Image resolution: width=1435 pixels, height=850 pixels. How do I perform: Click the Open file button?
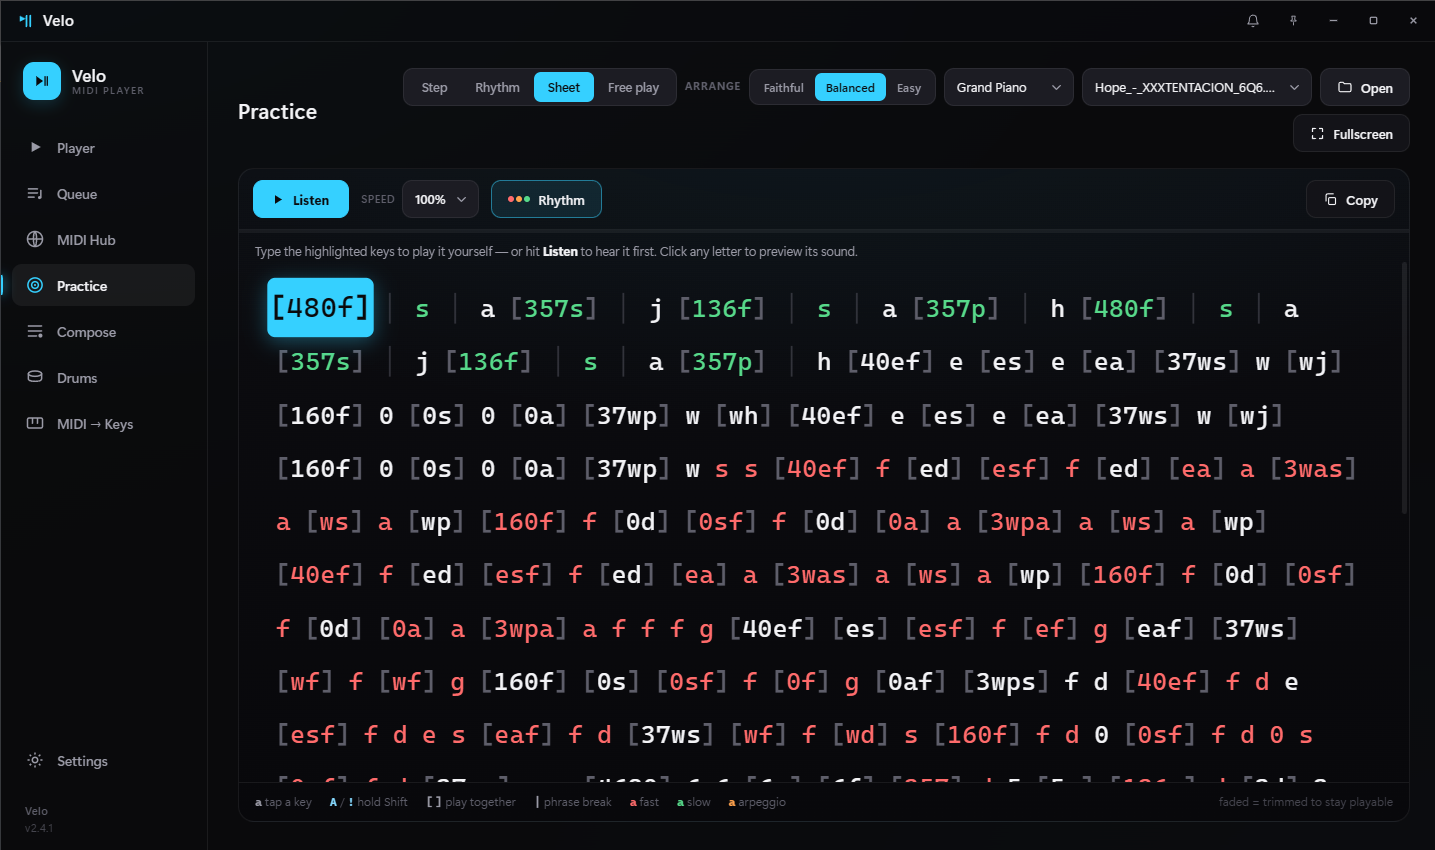[1364, 87]
